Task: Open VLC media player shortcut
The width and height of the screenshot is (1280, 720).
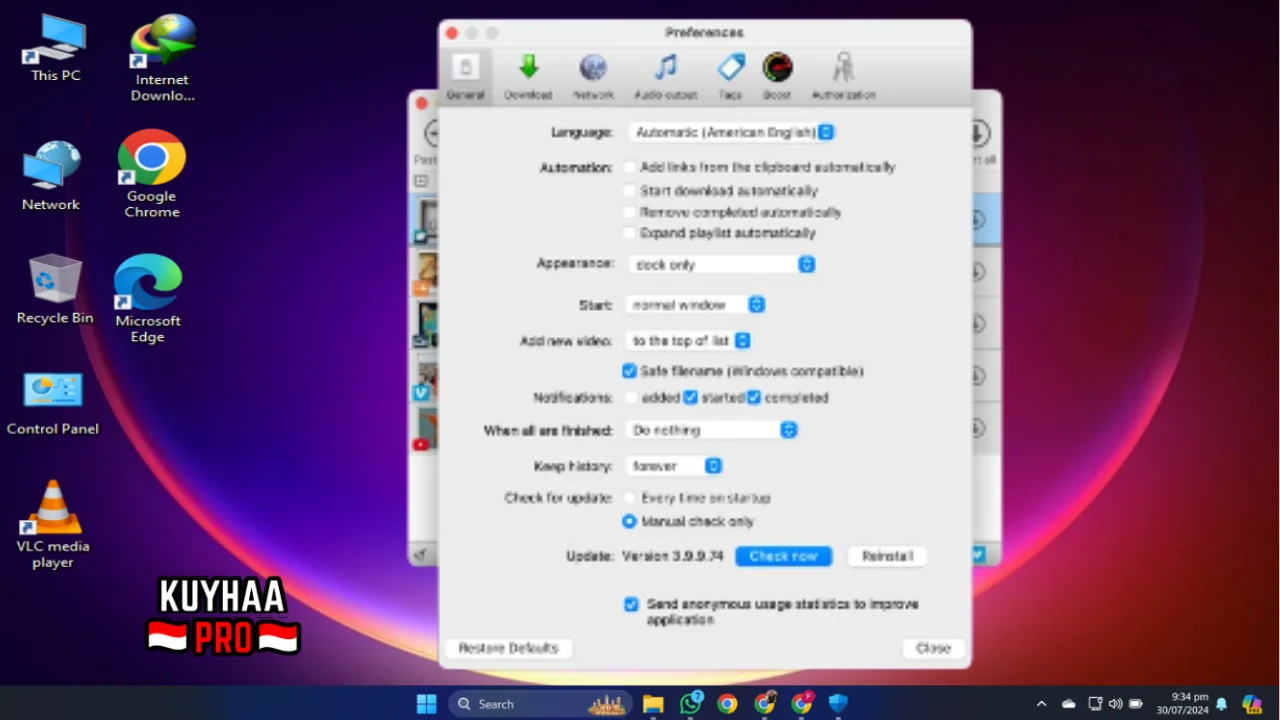Action: click(53, 525)
